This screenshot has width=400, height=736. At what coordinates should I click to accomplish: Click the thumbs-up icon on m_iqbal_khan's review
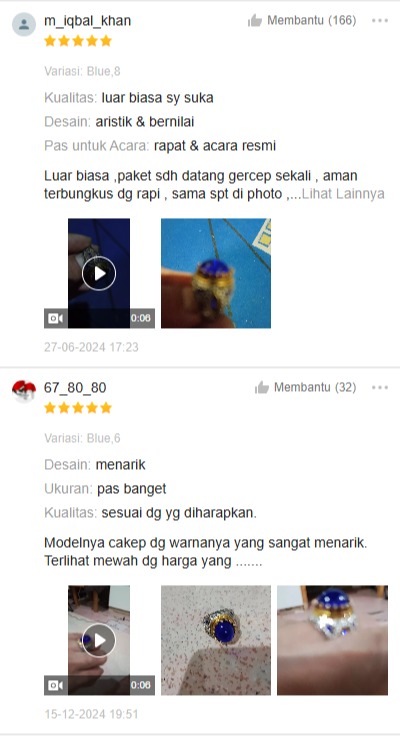click(255, 20)
